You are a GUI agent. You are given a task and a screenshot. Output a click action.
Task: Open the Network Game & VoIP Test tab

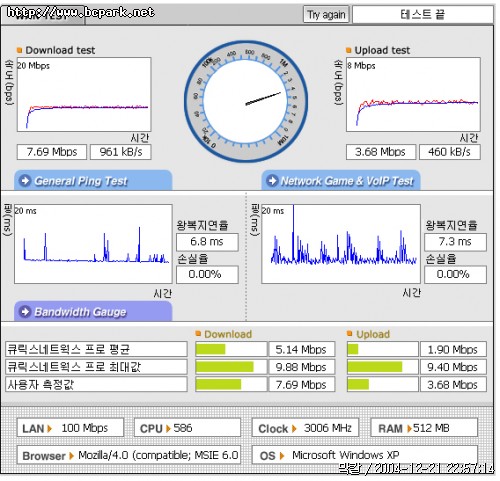[341, 181]
